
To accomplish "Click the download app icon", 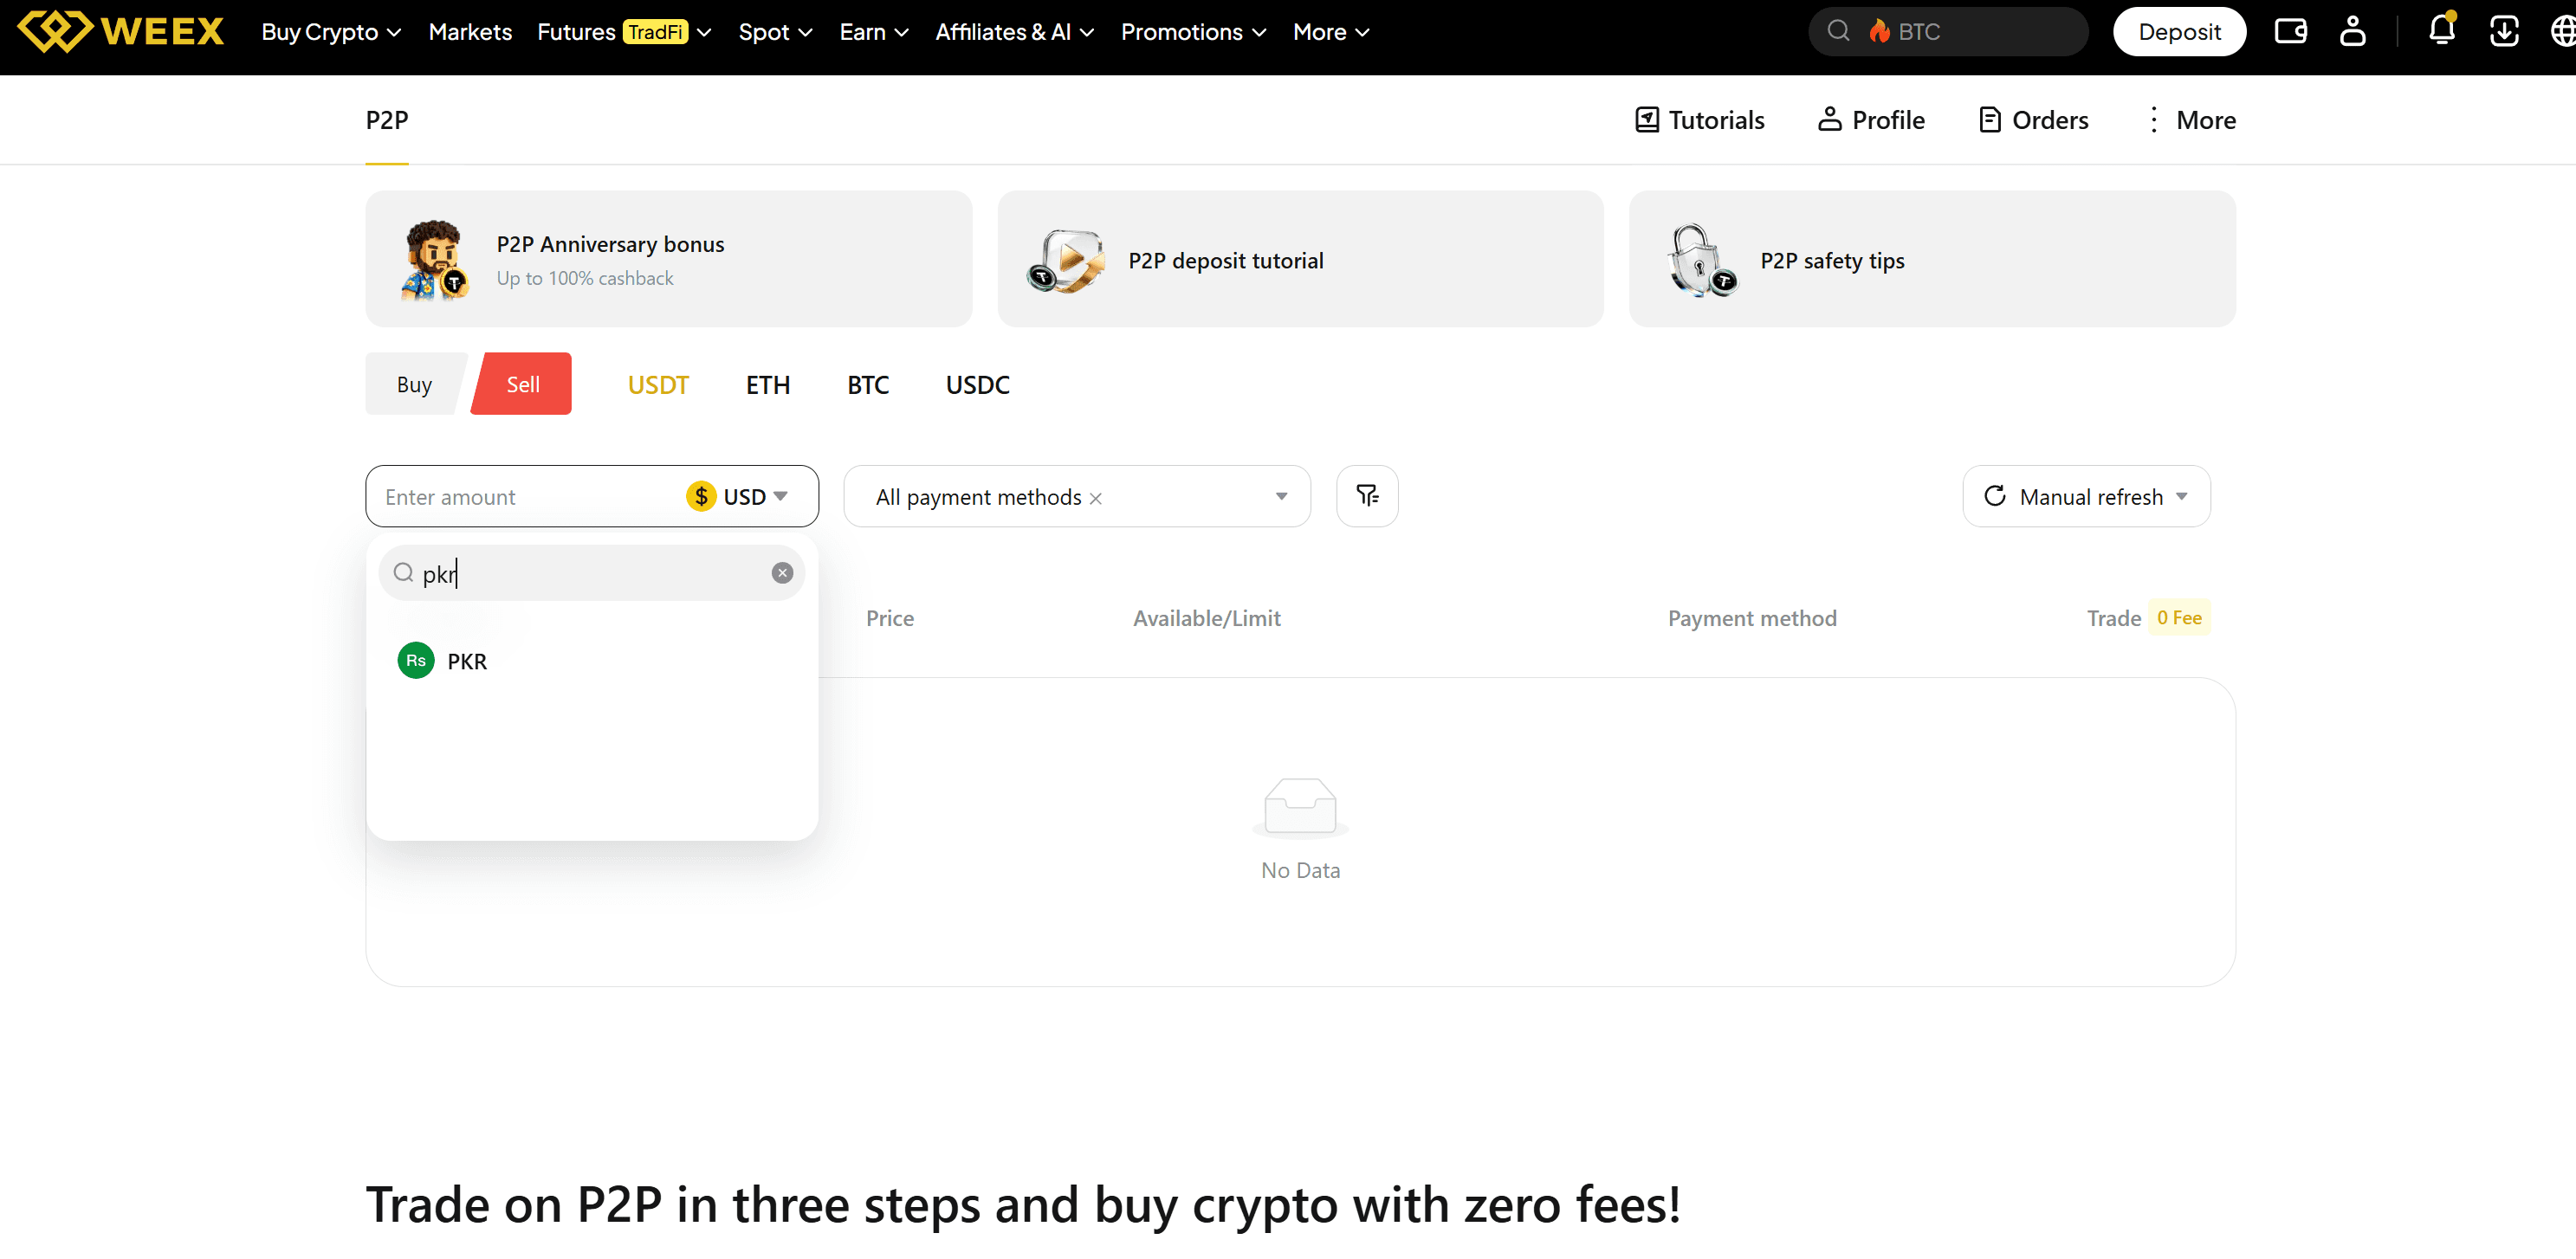I will tap(2503, 31).
